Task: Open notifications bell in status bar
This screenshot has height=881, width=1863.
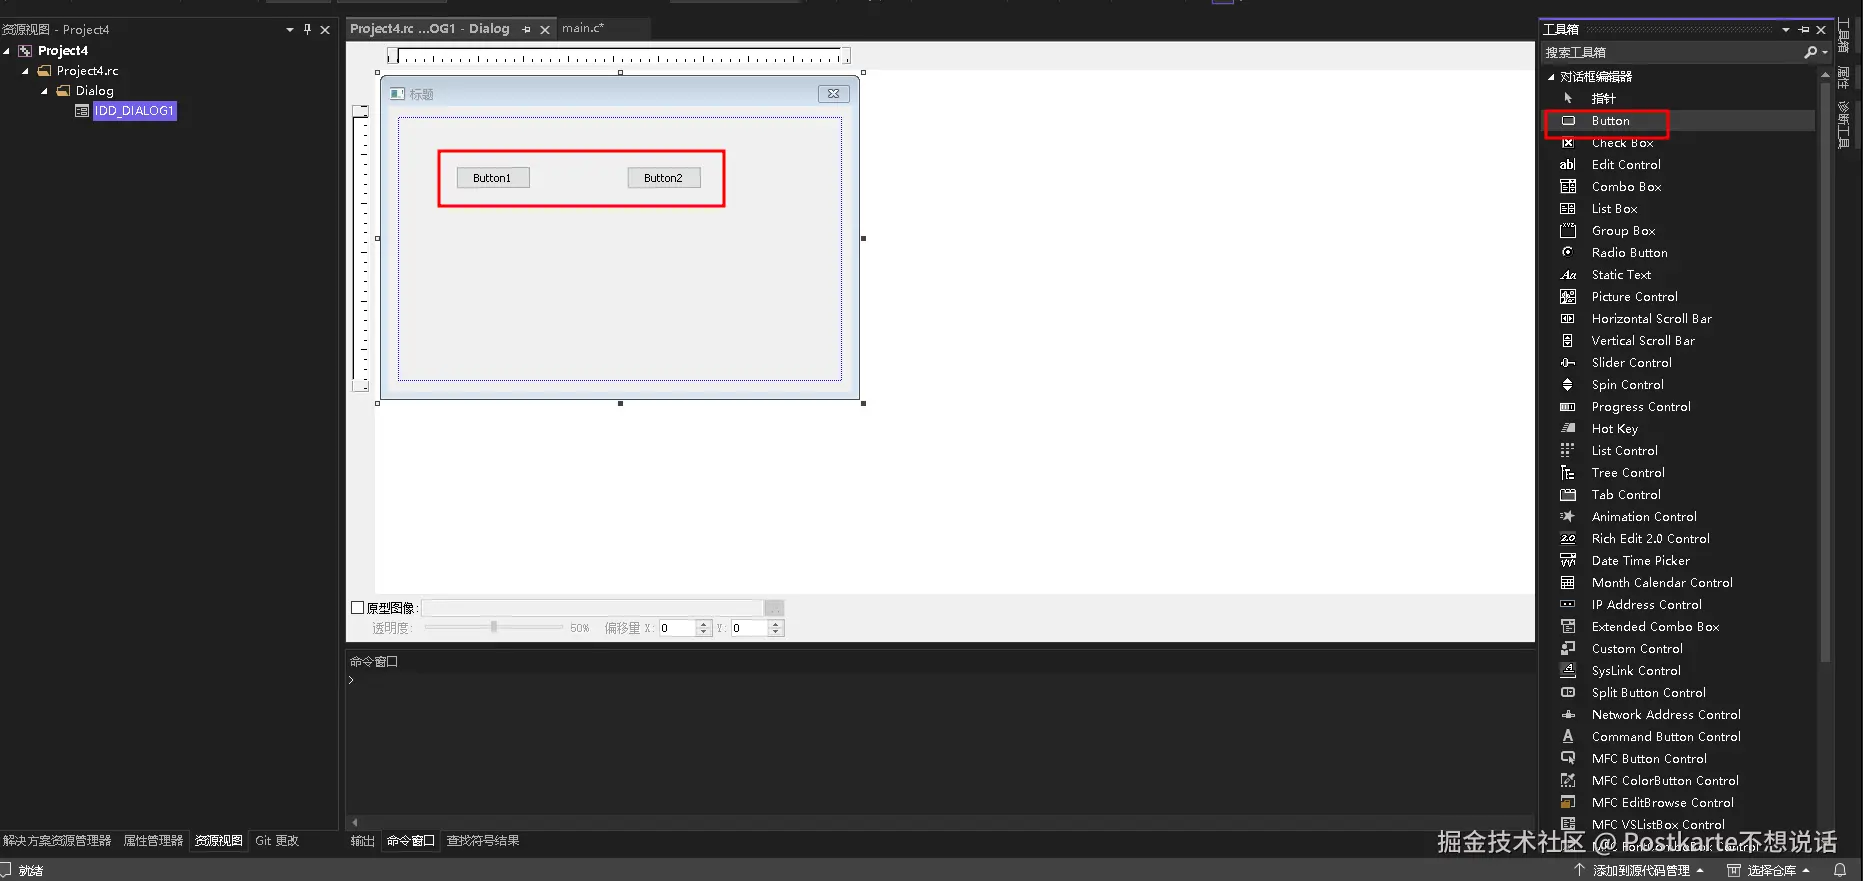Action: tap(1840, 871)
